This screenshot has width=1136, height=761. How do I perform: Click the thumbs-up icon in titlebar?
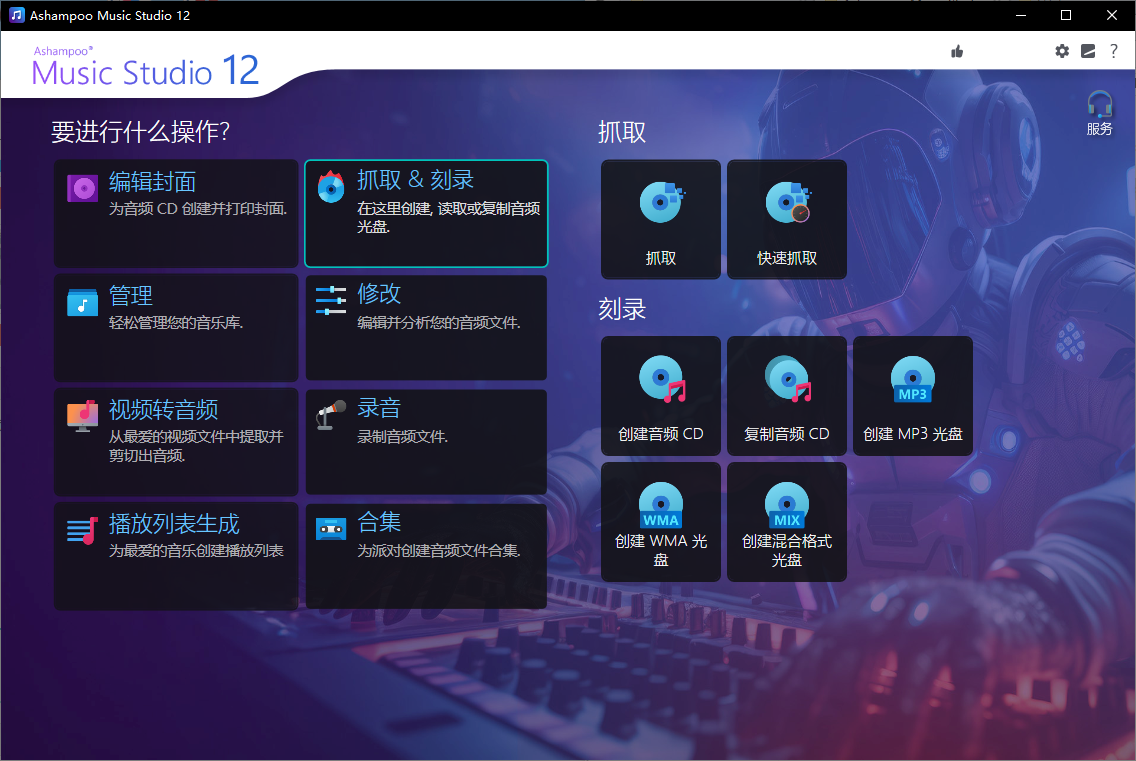tap(956, 51)
